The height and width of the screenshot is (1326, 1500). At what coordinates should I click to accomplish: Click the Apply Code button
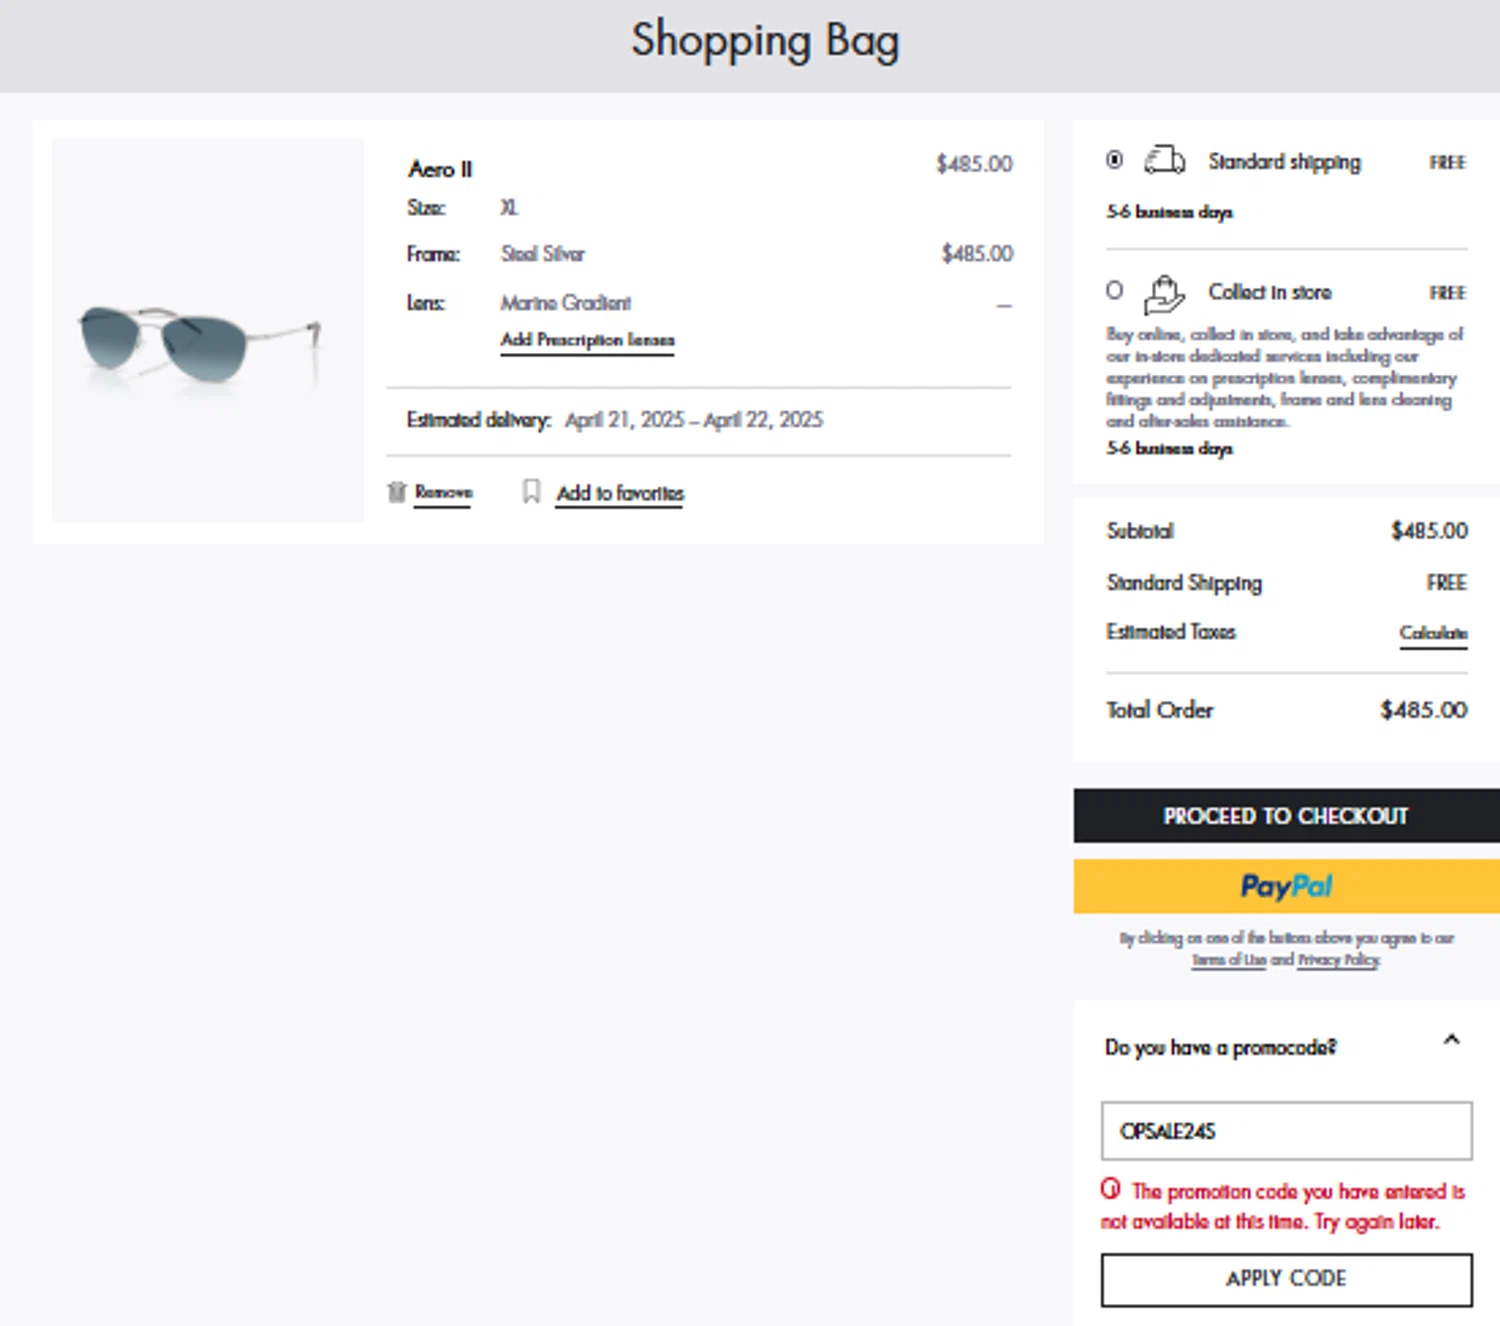coord(1287,1279)
